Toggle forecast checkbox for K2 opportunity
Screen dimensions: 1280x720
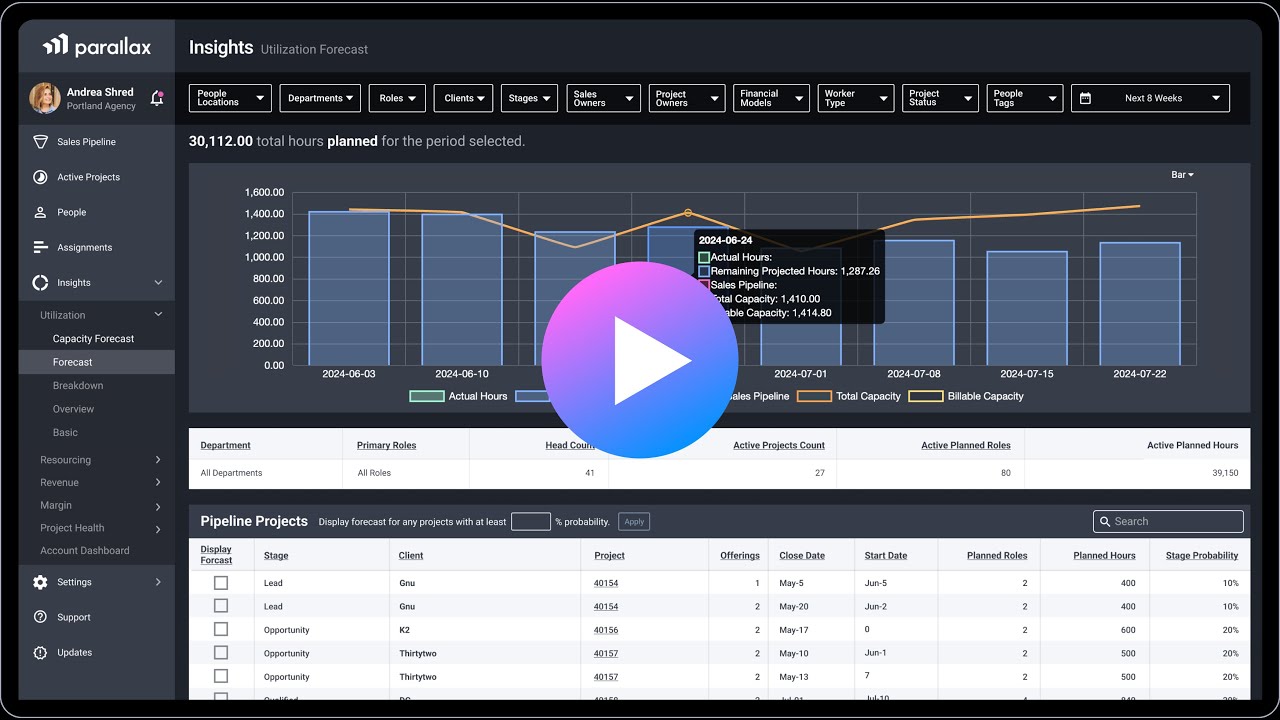[221, 630]
